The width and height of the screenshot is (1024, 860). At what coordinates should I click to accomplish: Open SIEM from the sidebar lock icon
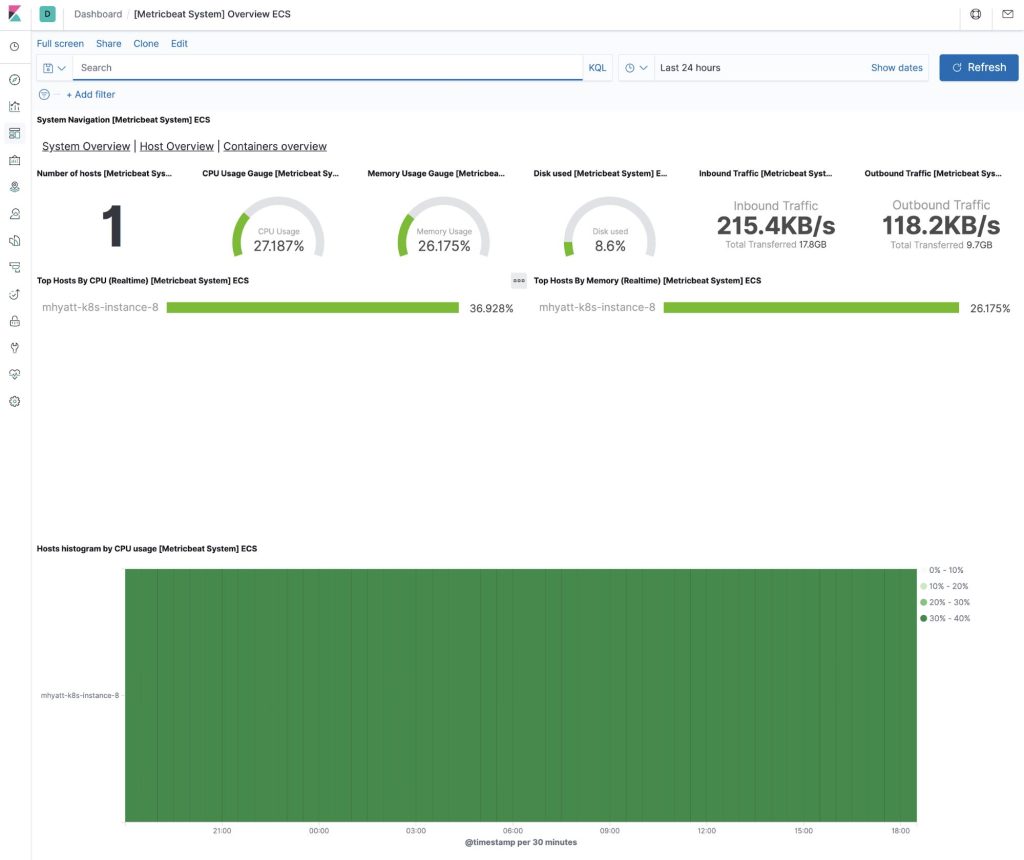click(x=14, y=321)
